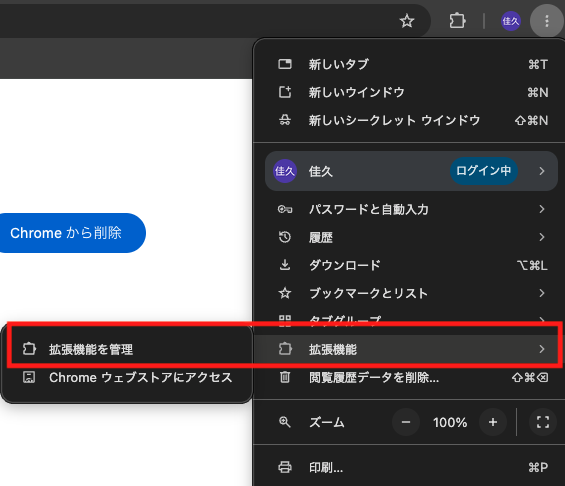Open the extensions puzzle icon in toolbar
Viewport: 565px width, 486px height.
[x=457, y=21]
